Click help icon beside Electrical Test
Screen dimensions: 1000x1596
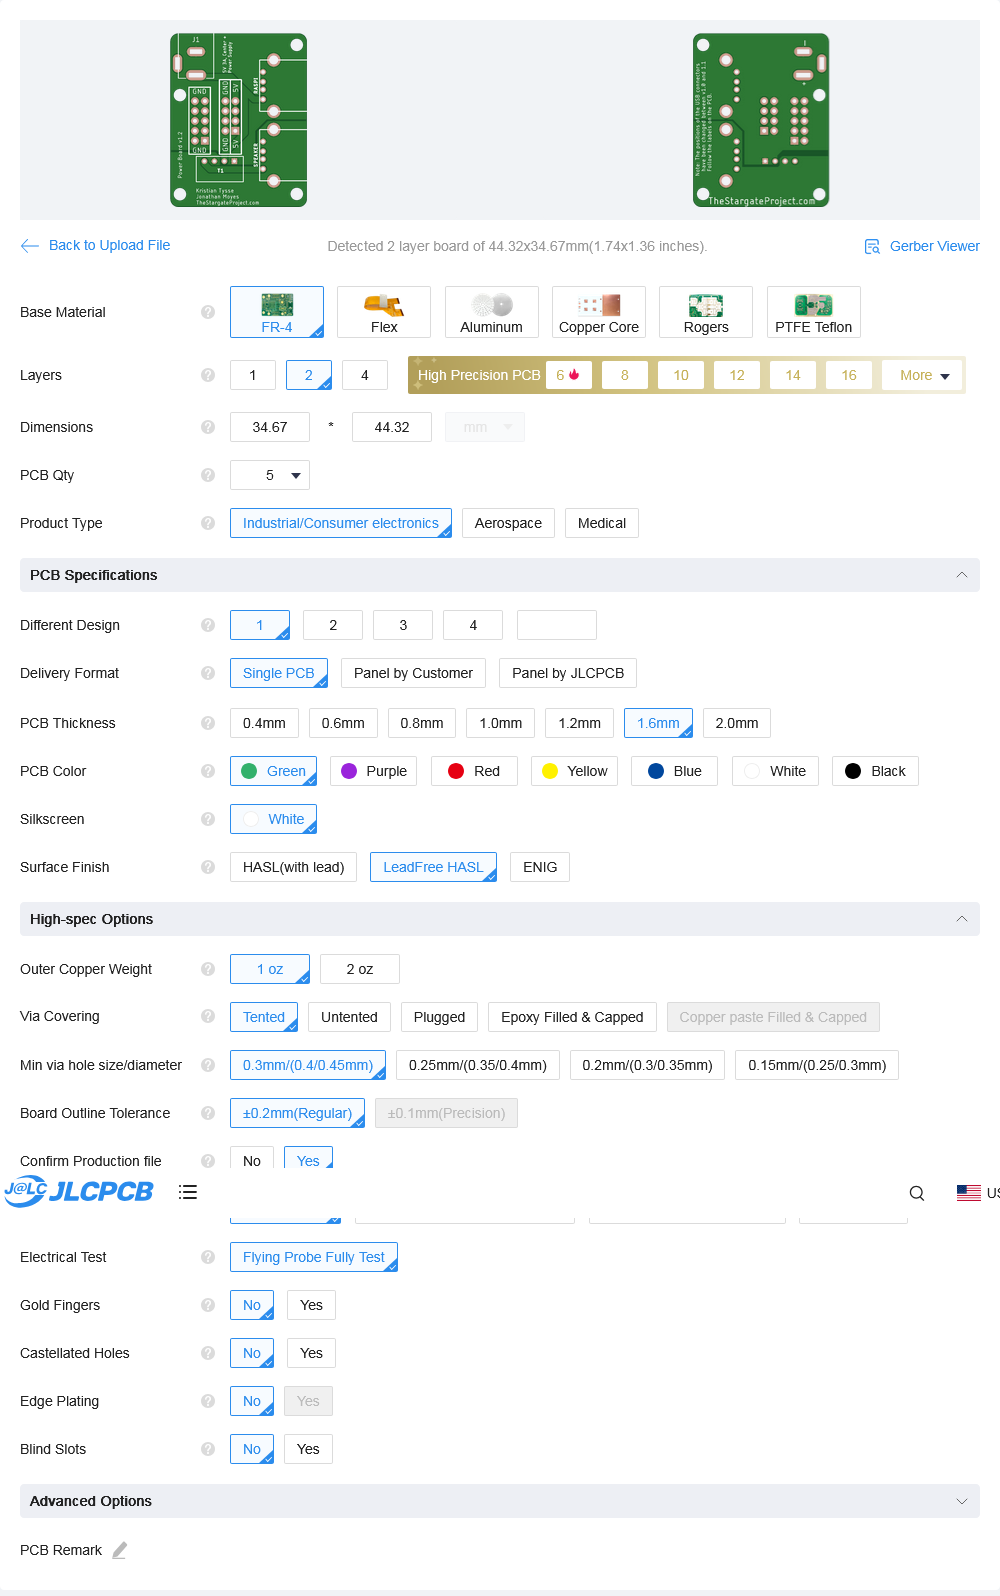(208, 1257)
